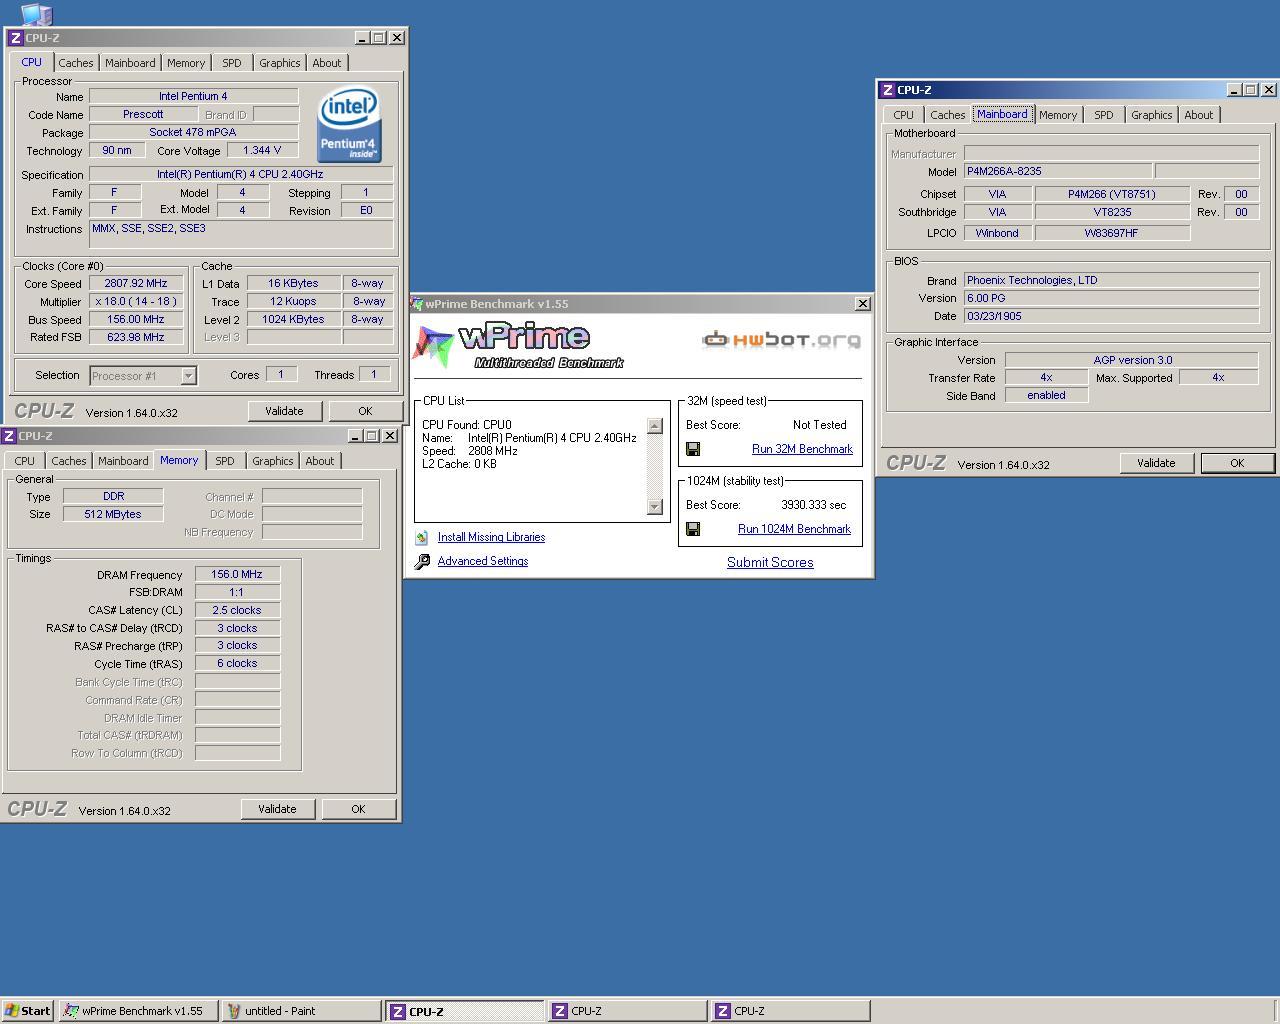Click Run 1024M Benchmark link
The height and width of the screenshot is (1024, 1280).
(794, 529)
